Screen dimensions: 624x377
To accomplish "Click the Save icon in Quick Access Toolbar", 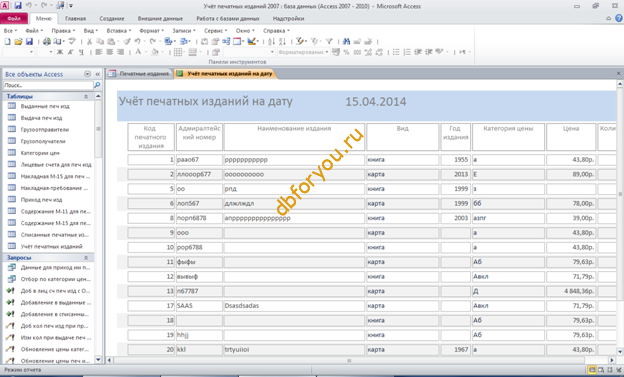I will pyautogui.click(x=18, y=6).
